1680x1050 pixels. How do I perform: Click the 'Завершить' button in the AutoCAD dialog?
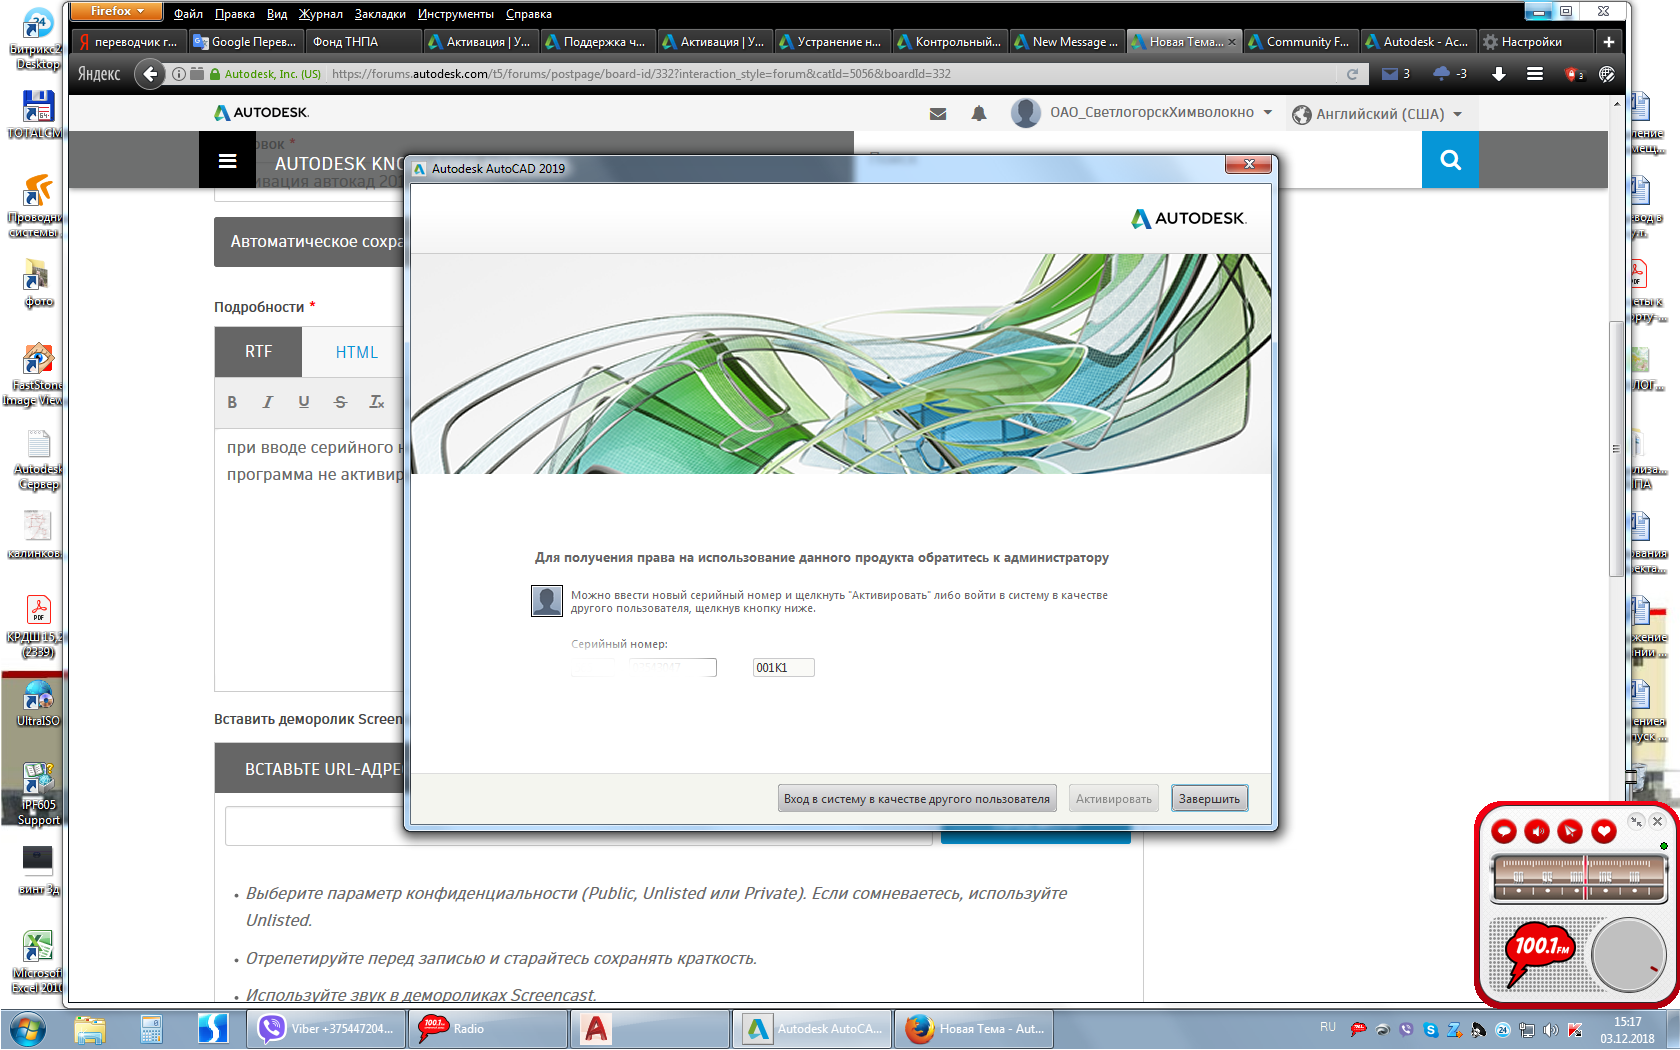coord(1209,799)
